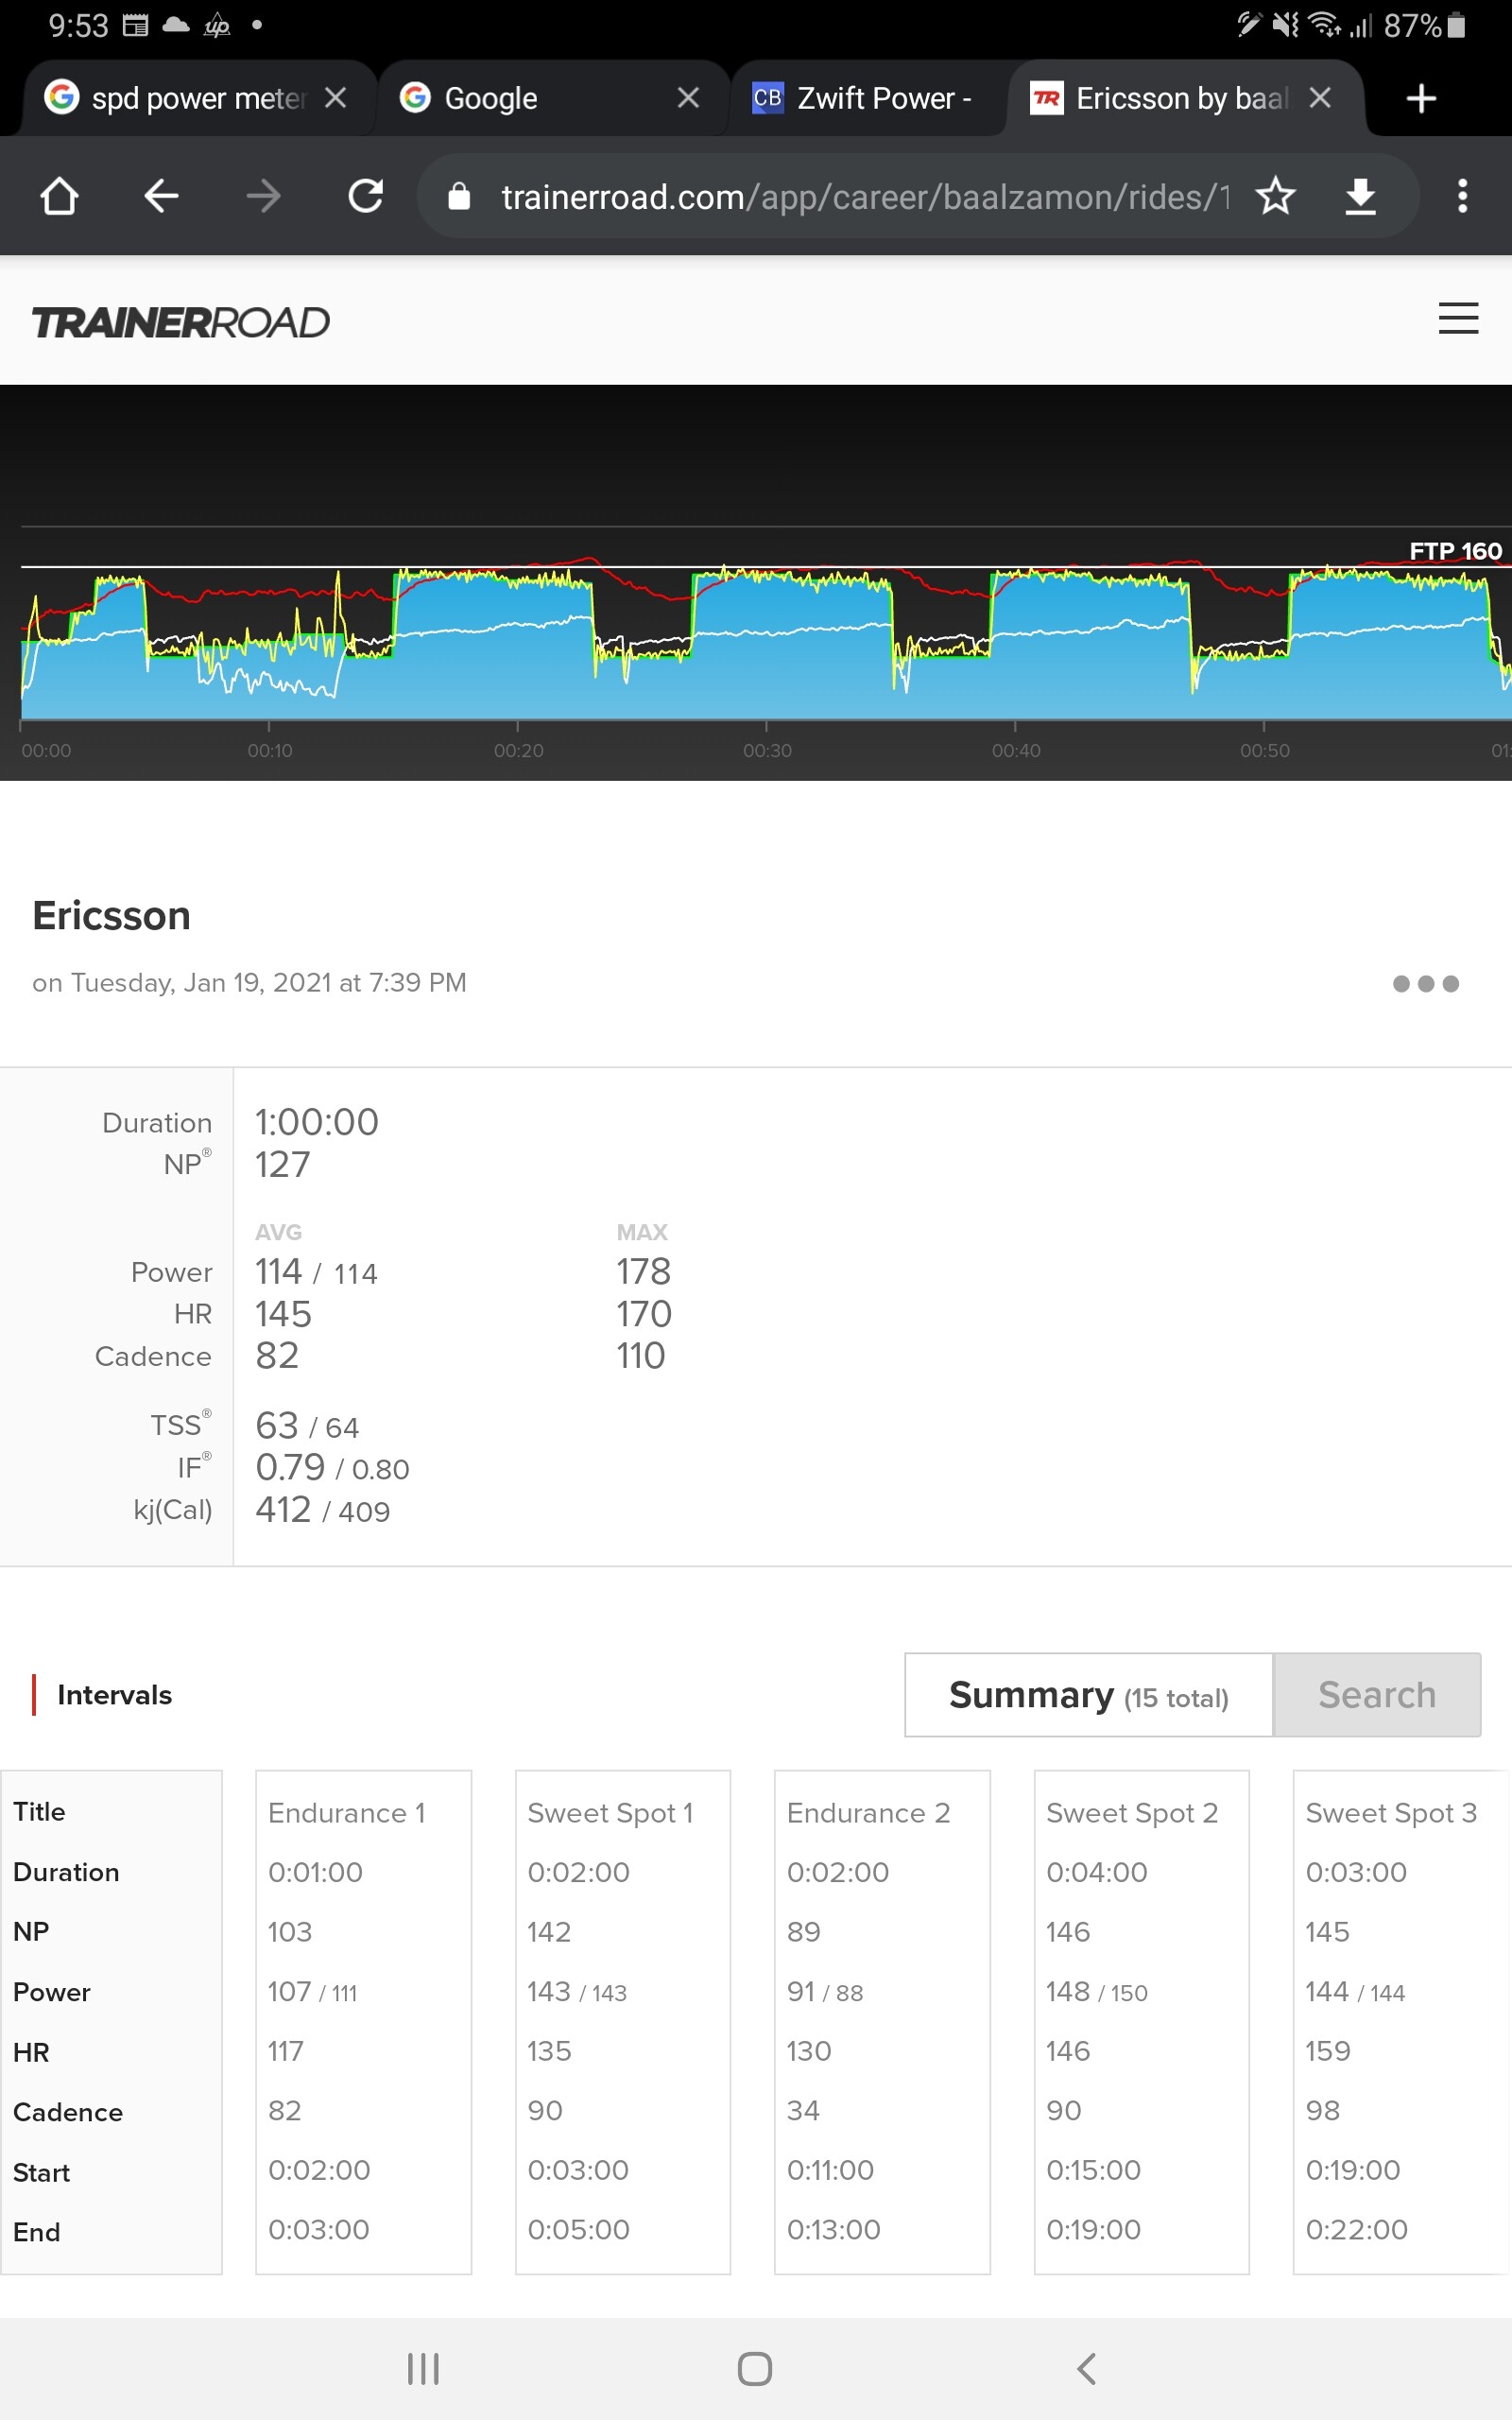Tap the battery 87% status indicator

(1424, 25)
